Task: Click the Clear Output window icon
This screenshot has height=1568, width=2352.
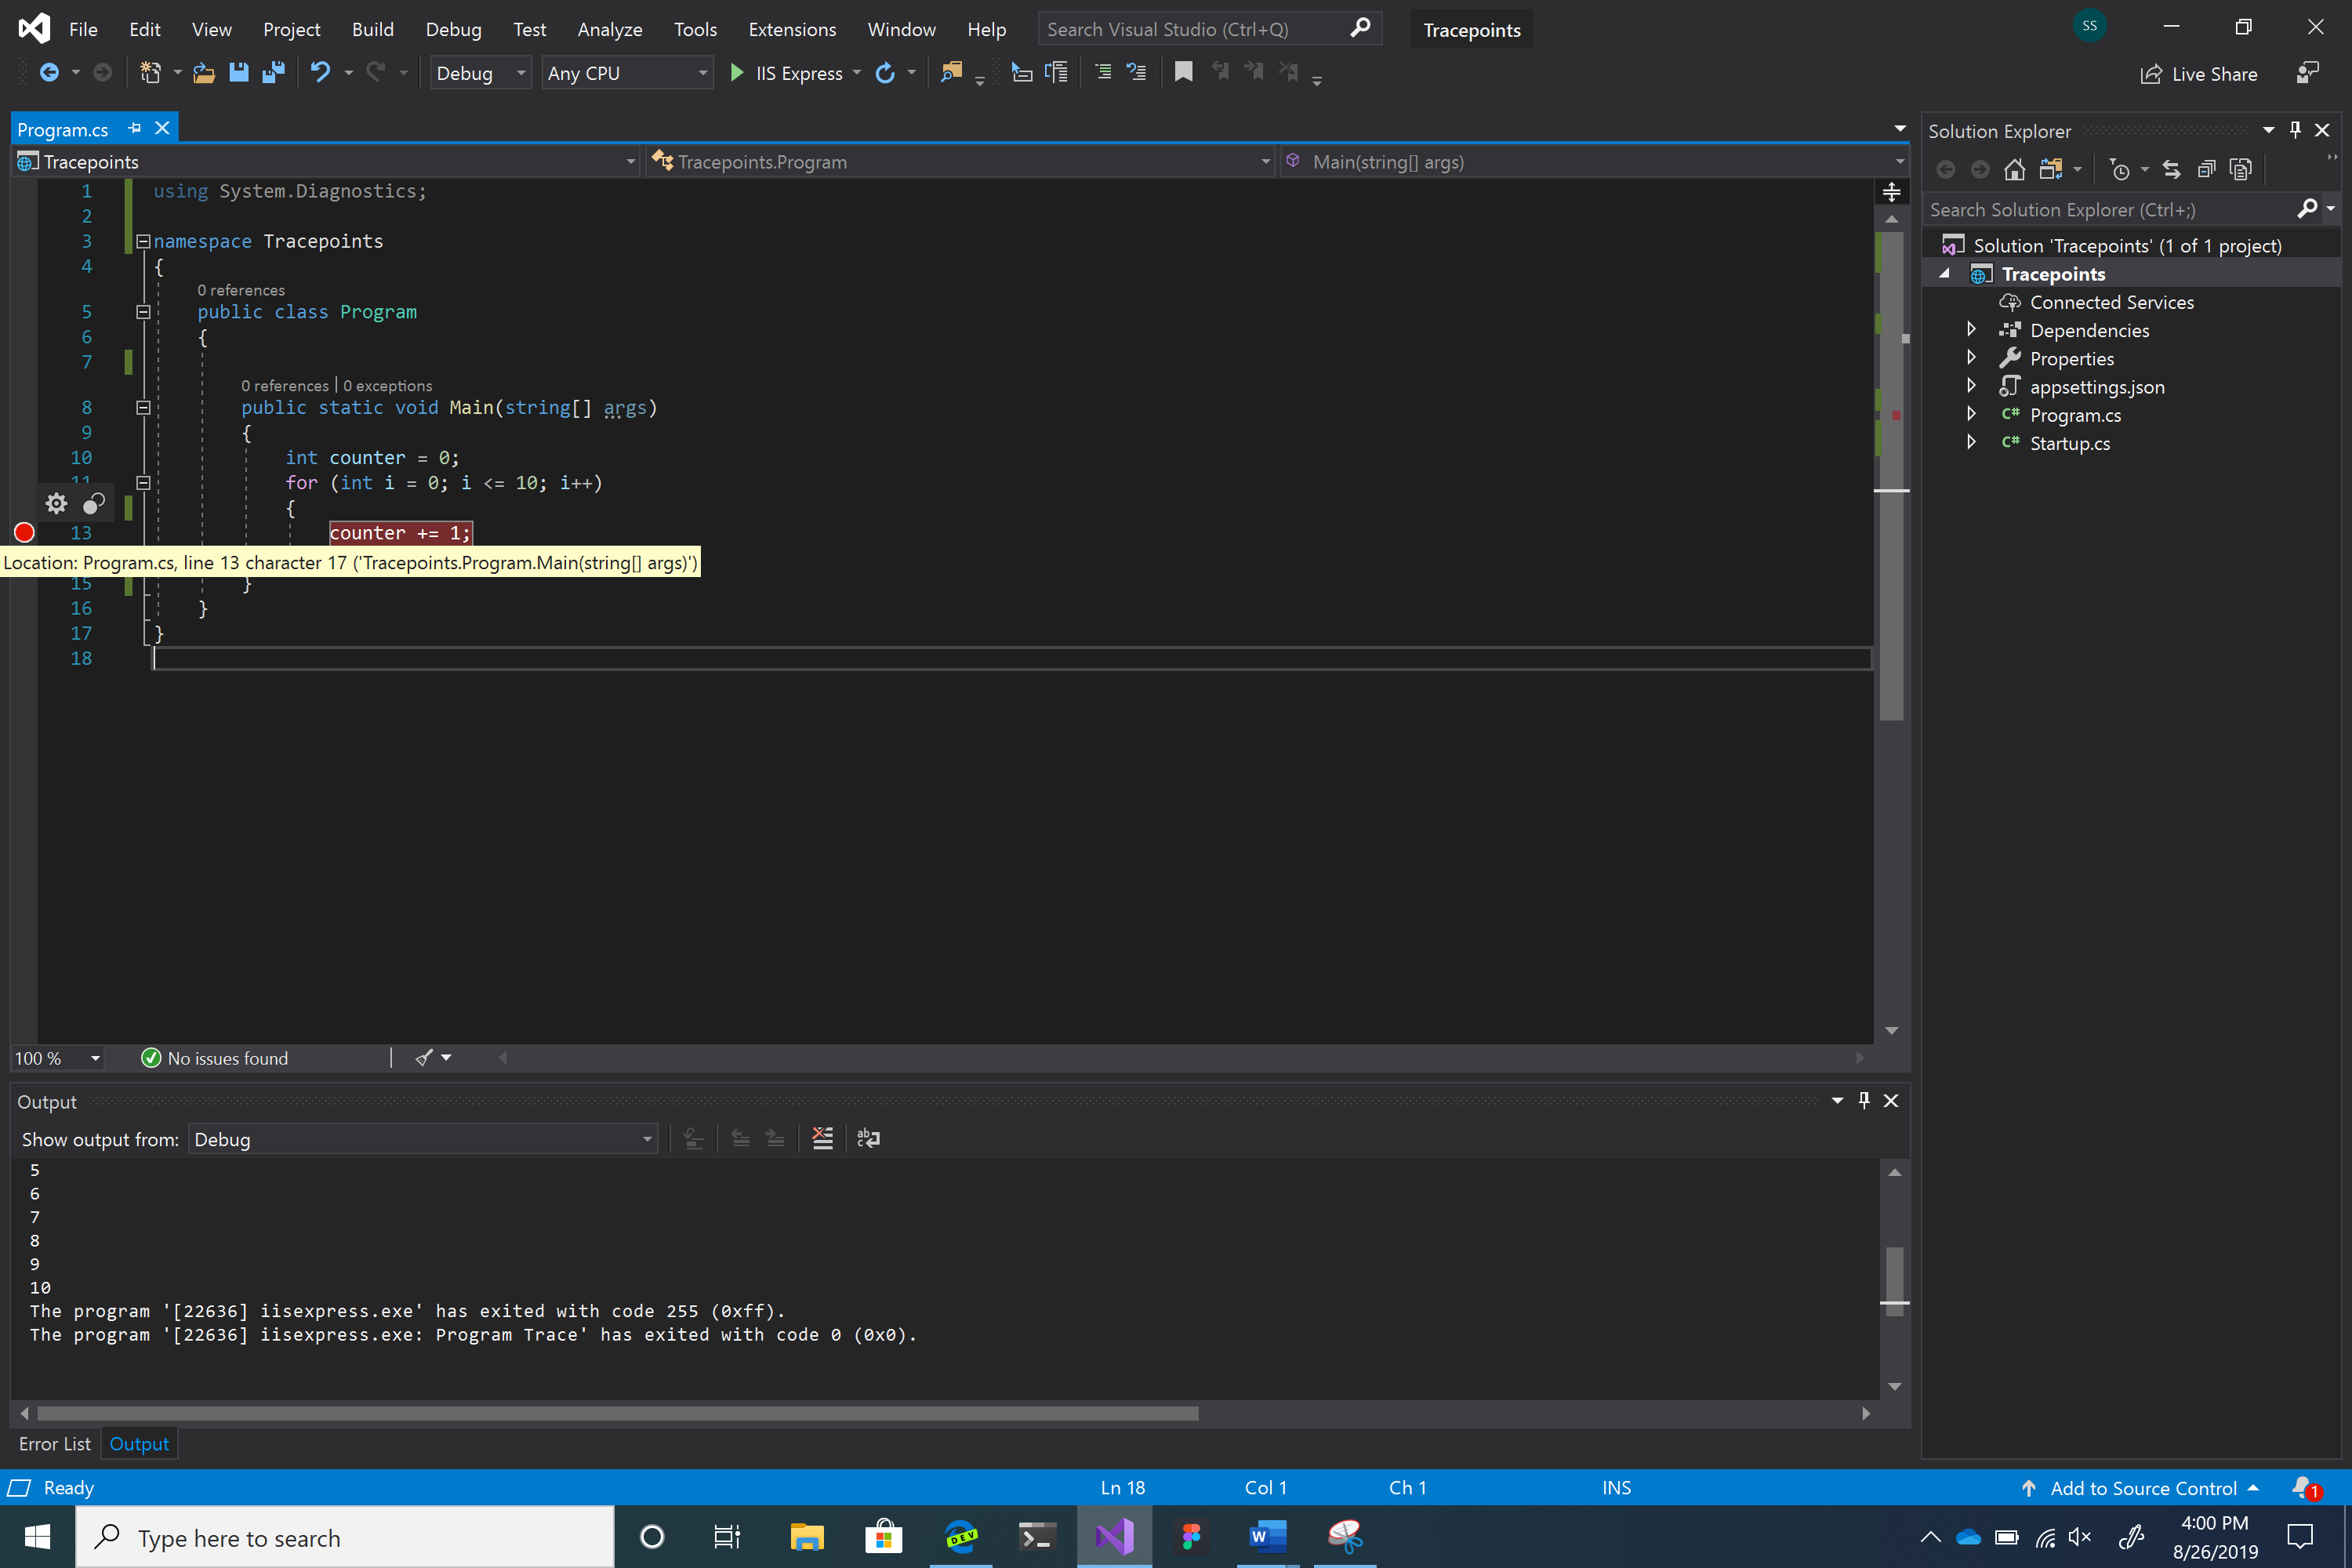Action: (x=822, y=1139)
